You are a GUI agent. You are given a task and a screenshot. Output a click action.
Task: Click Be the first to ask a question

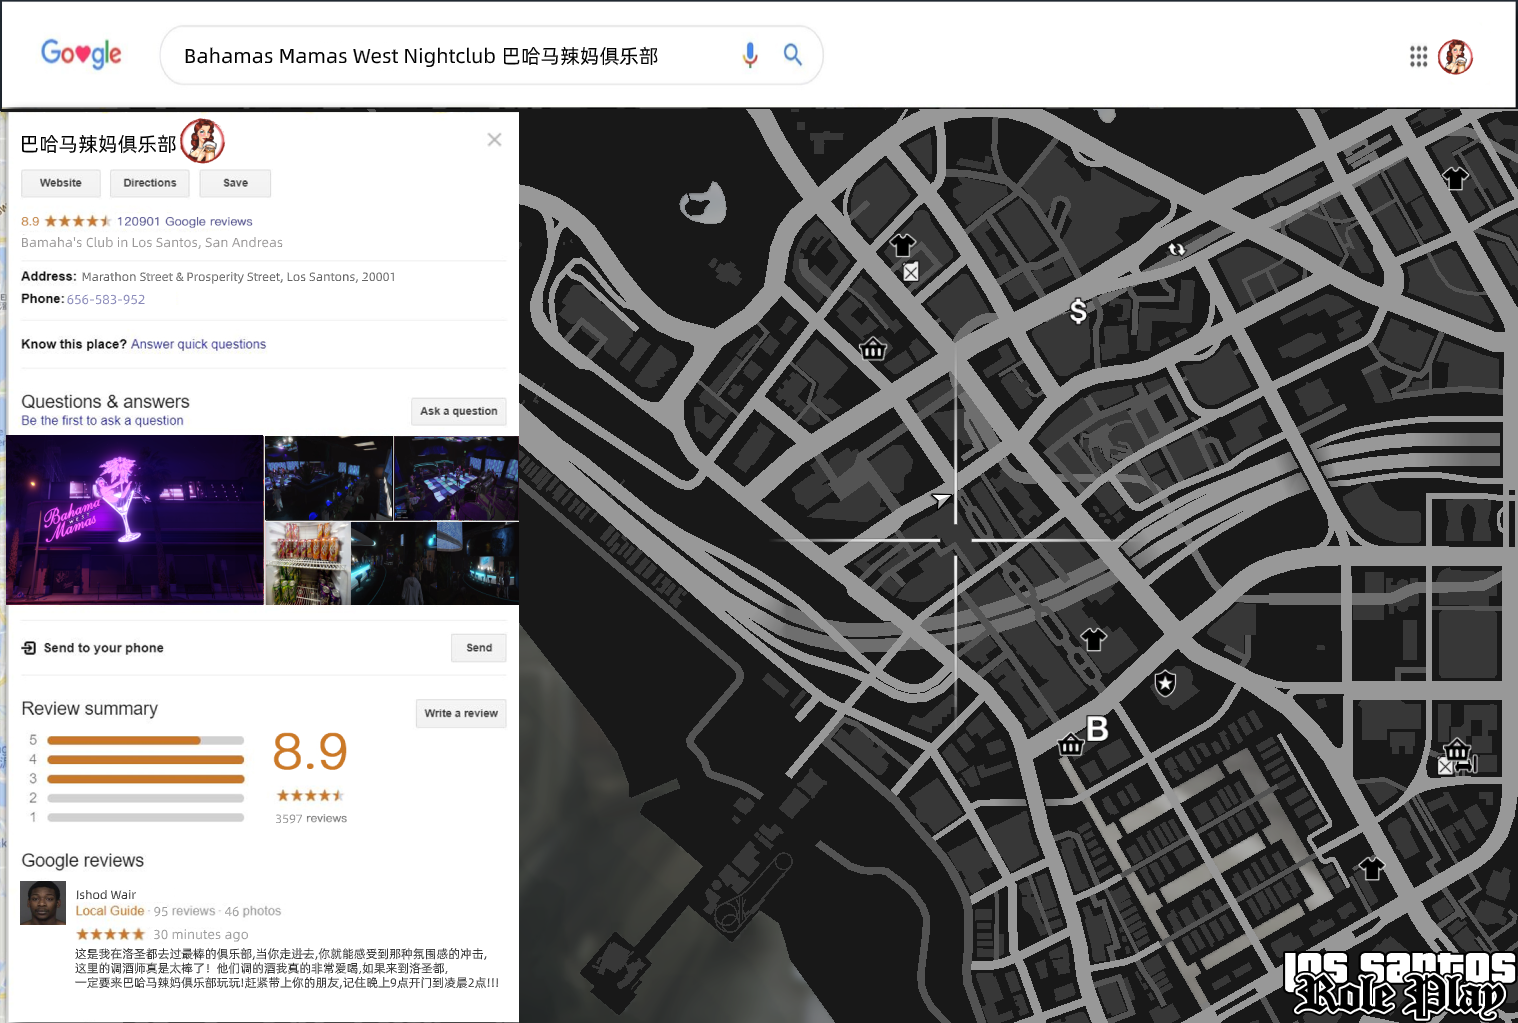click(x=102, y=421)
